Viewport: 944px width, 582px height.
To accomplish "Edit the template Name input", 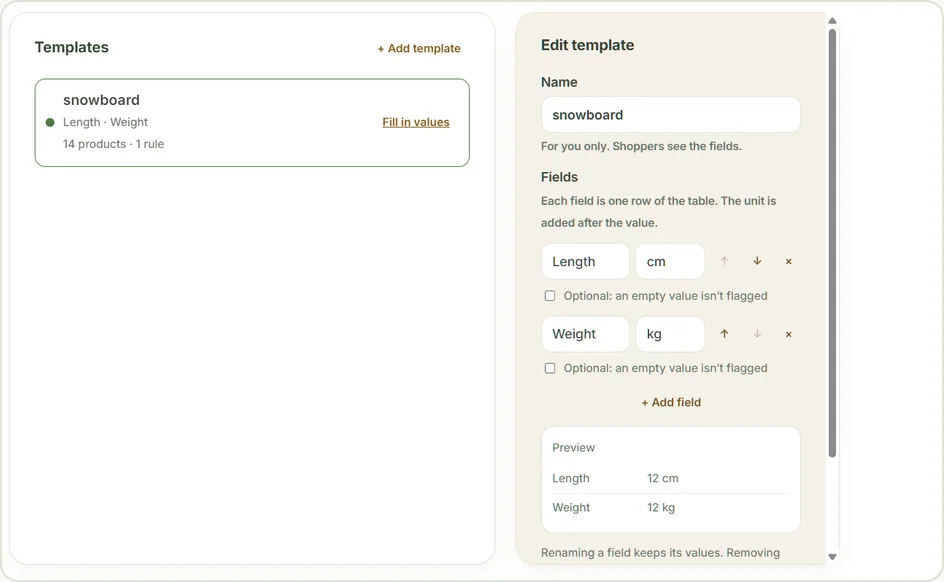I will tap(671, 115).
